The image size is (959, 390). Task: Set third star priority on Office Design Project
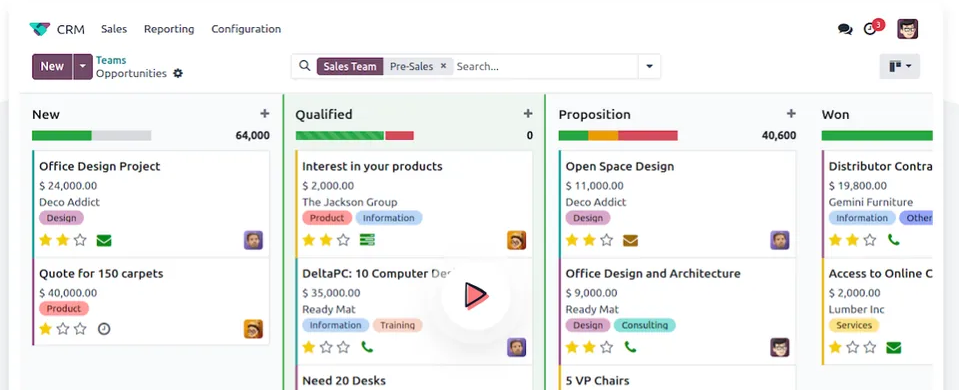pos(80,240)
